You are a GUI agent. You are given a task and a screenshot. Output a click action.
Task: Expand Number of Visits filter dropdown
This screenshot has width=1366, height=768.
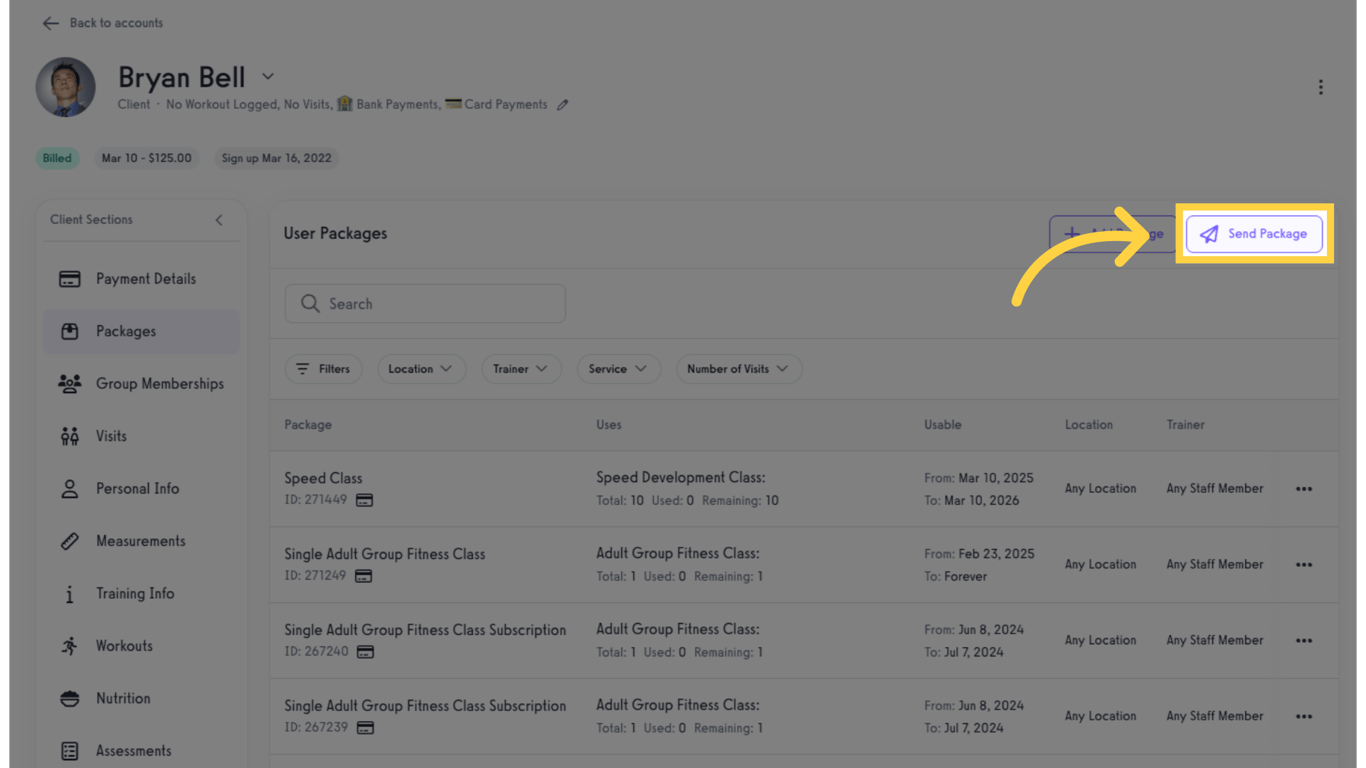pyautogui.click(x=738, y=369)
